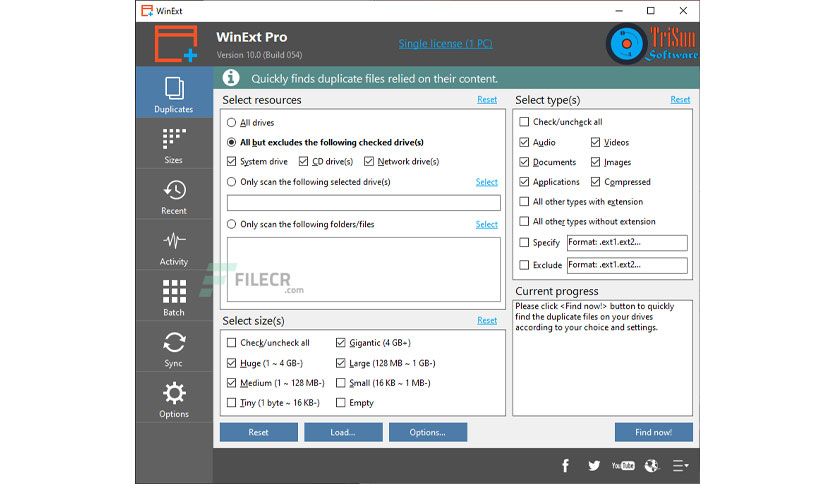Uncheck Large (128 MB ~ 1 GB-) size

tap(341, 363)
